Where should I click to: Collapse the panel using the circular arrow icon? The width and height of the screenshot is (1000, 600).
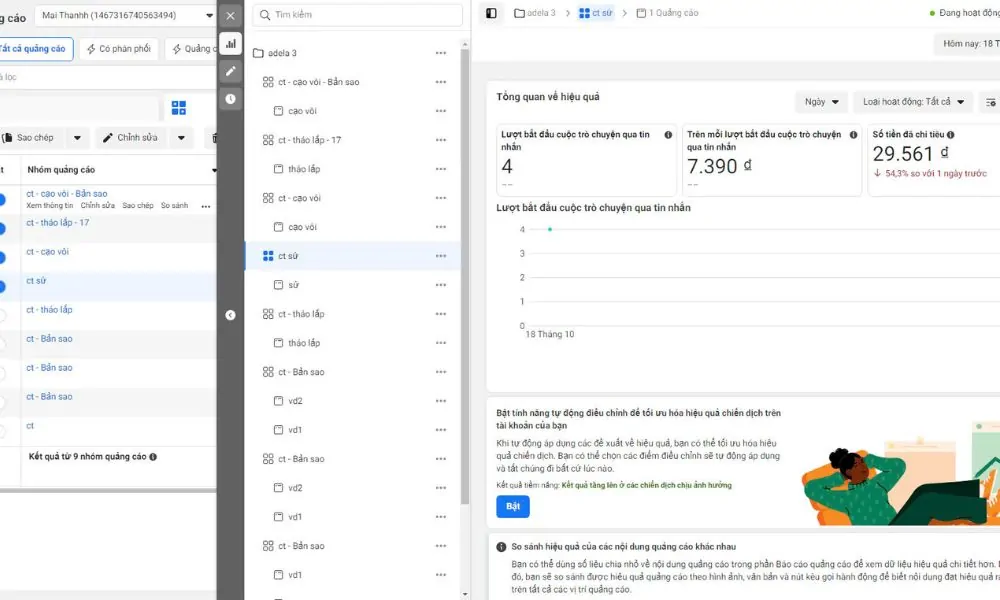click(230, 314)
